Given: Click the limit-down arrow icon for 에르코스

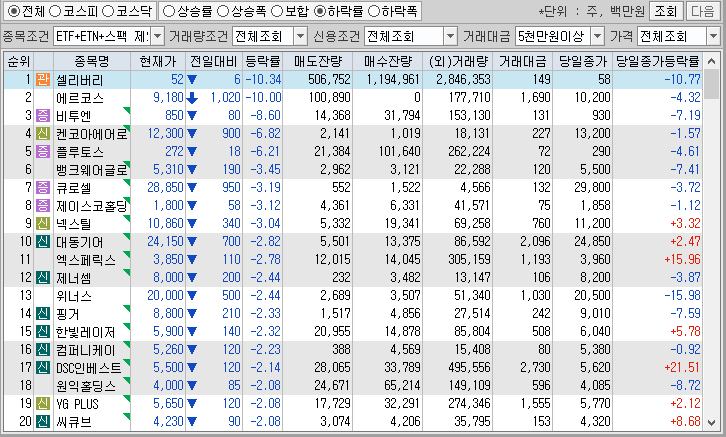Looking at the screenshot, I should tap(192, 98).
